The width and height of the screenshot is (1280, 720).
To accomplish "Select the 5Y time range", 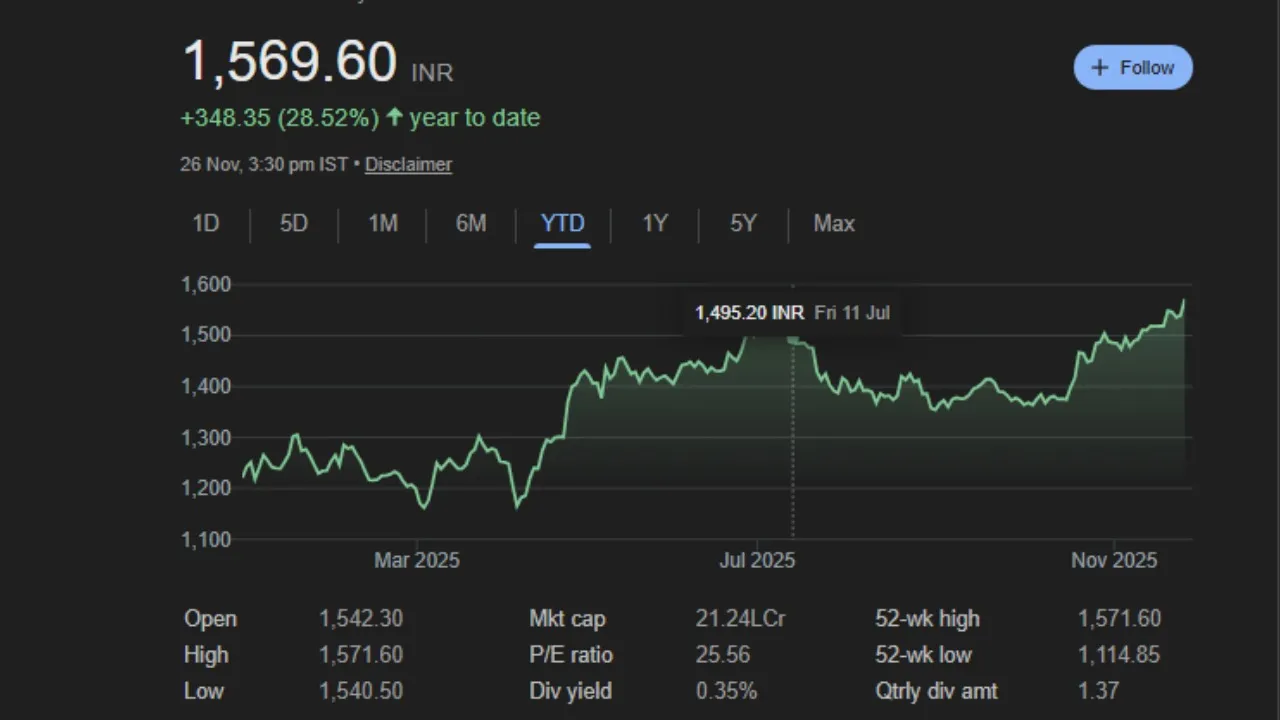I will click(743, 223).
